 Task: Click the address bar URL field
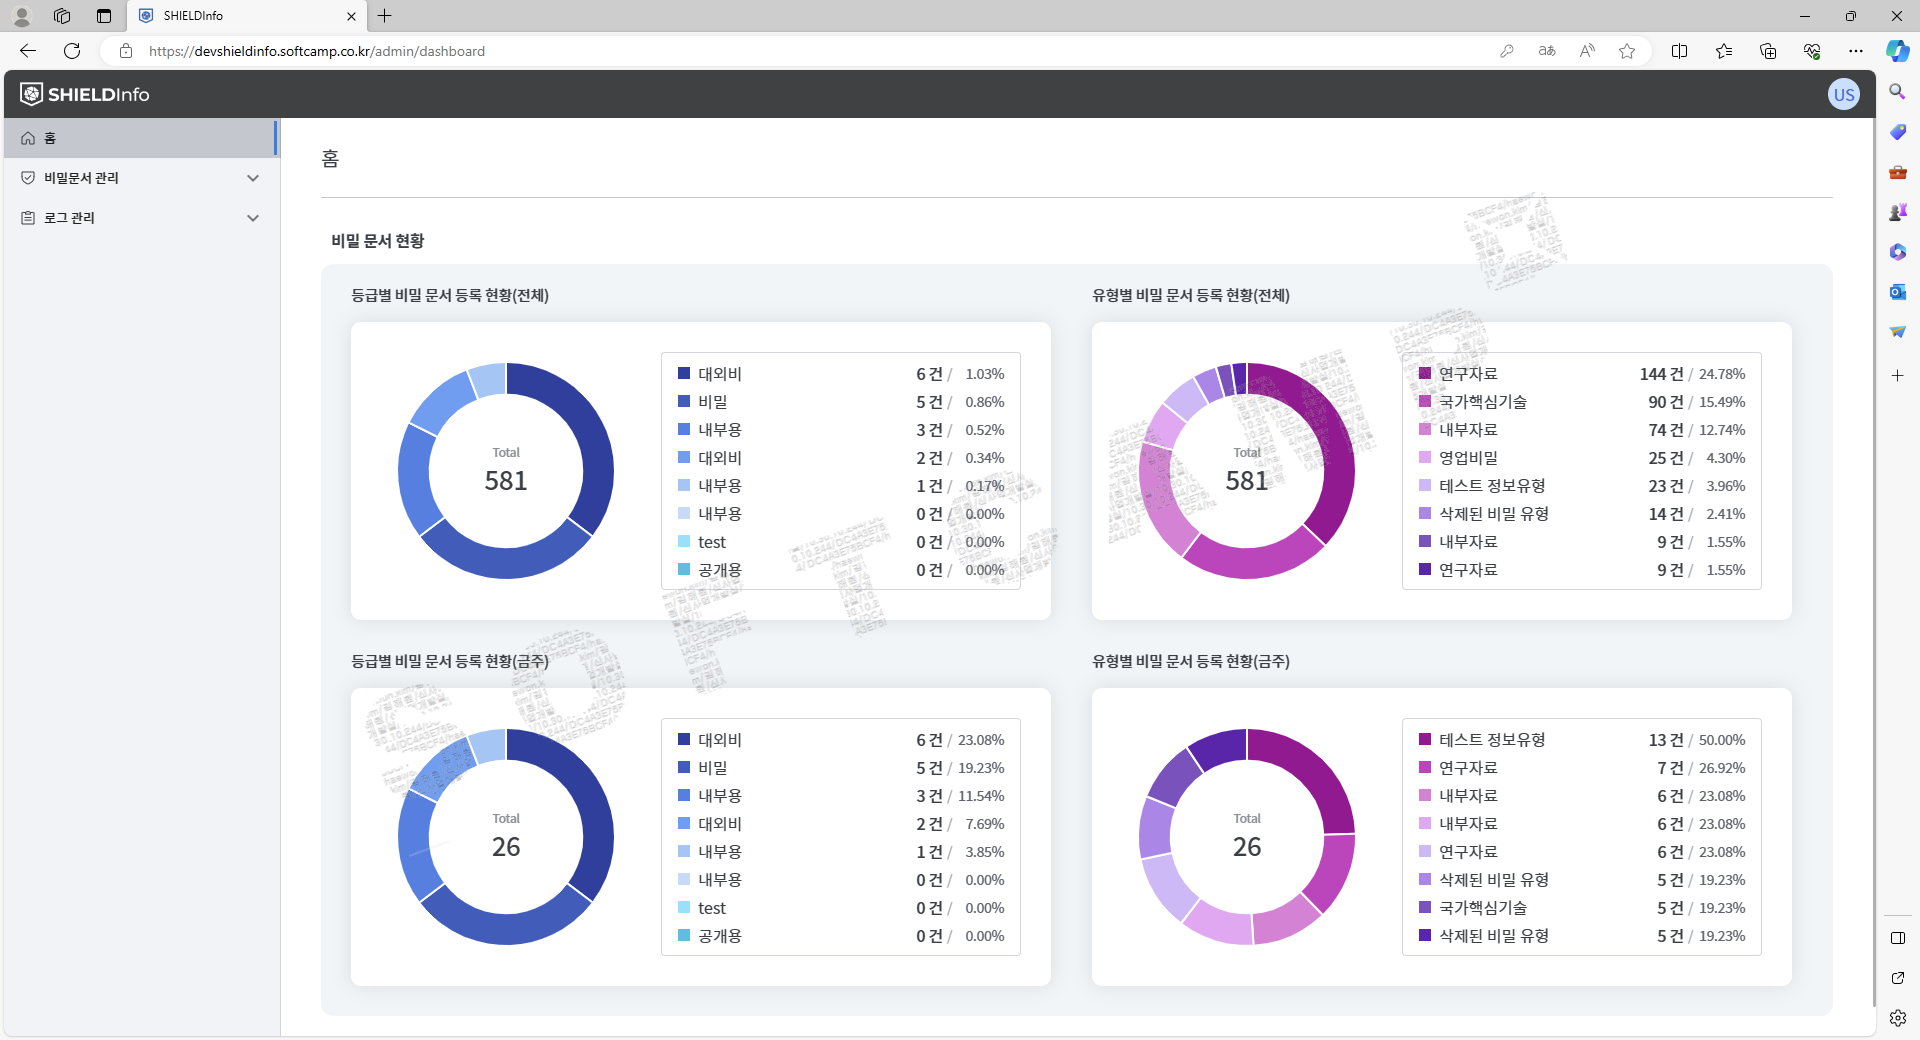click(x=800, y=51)
